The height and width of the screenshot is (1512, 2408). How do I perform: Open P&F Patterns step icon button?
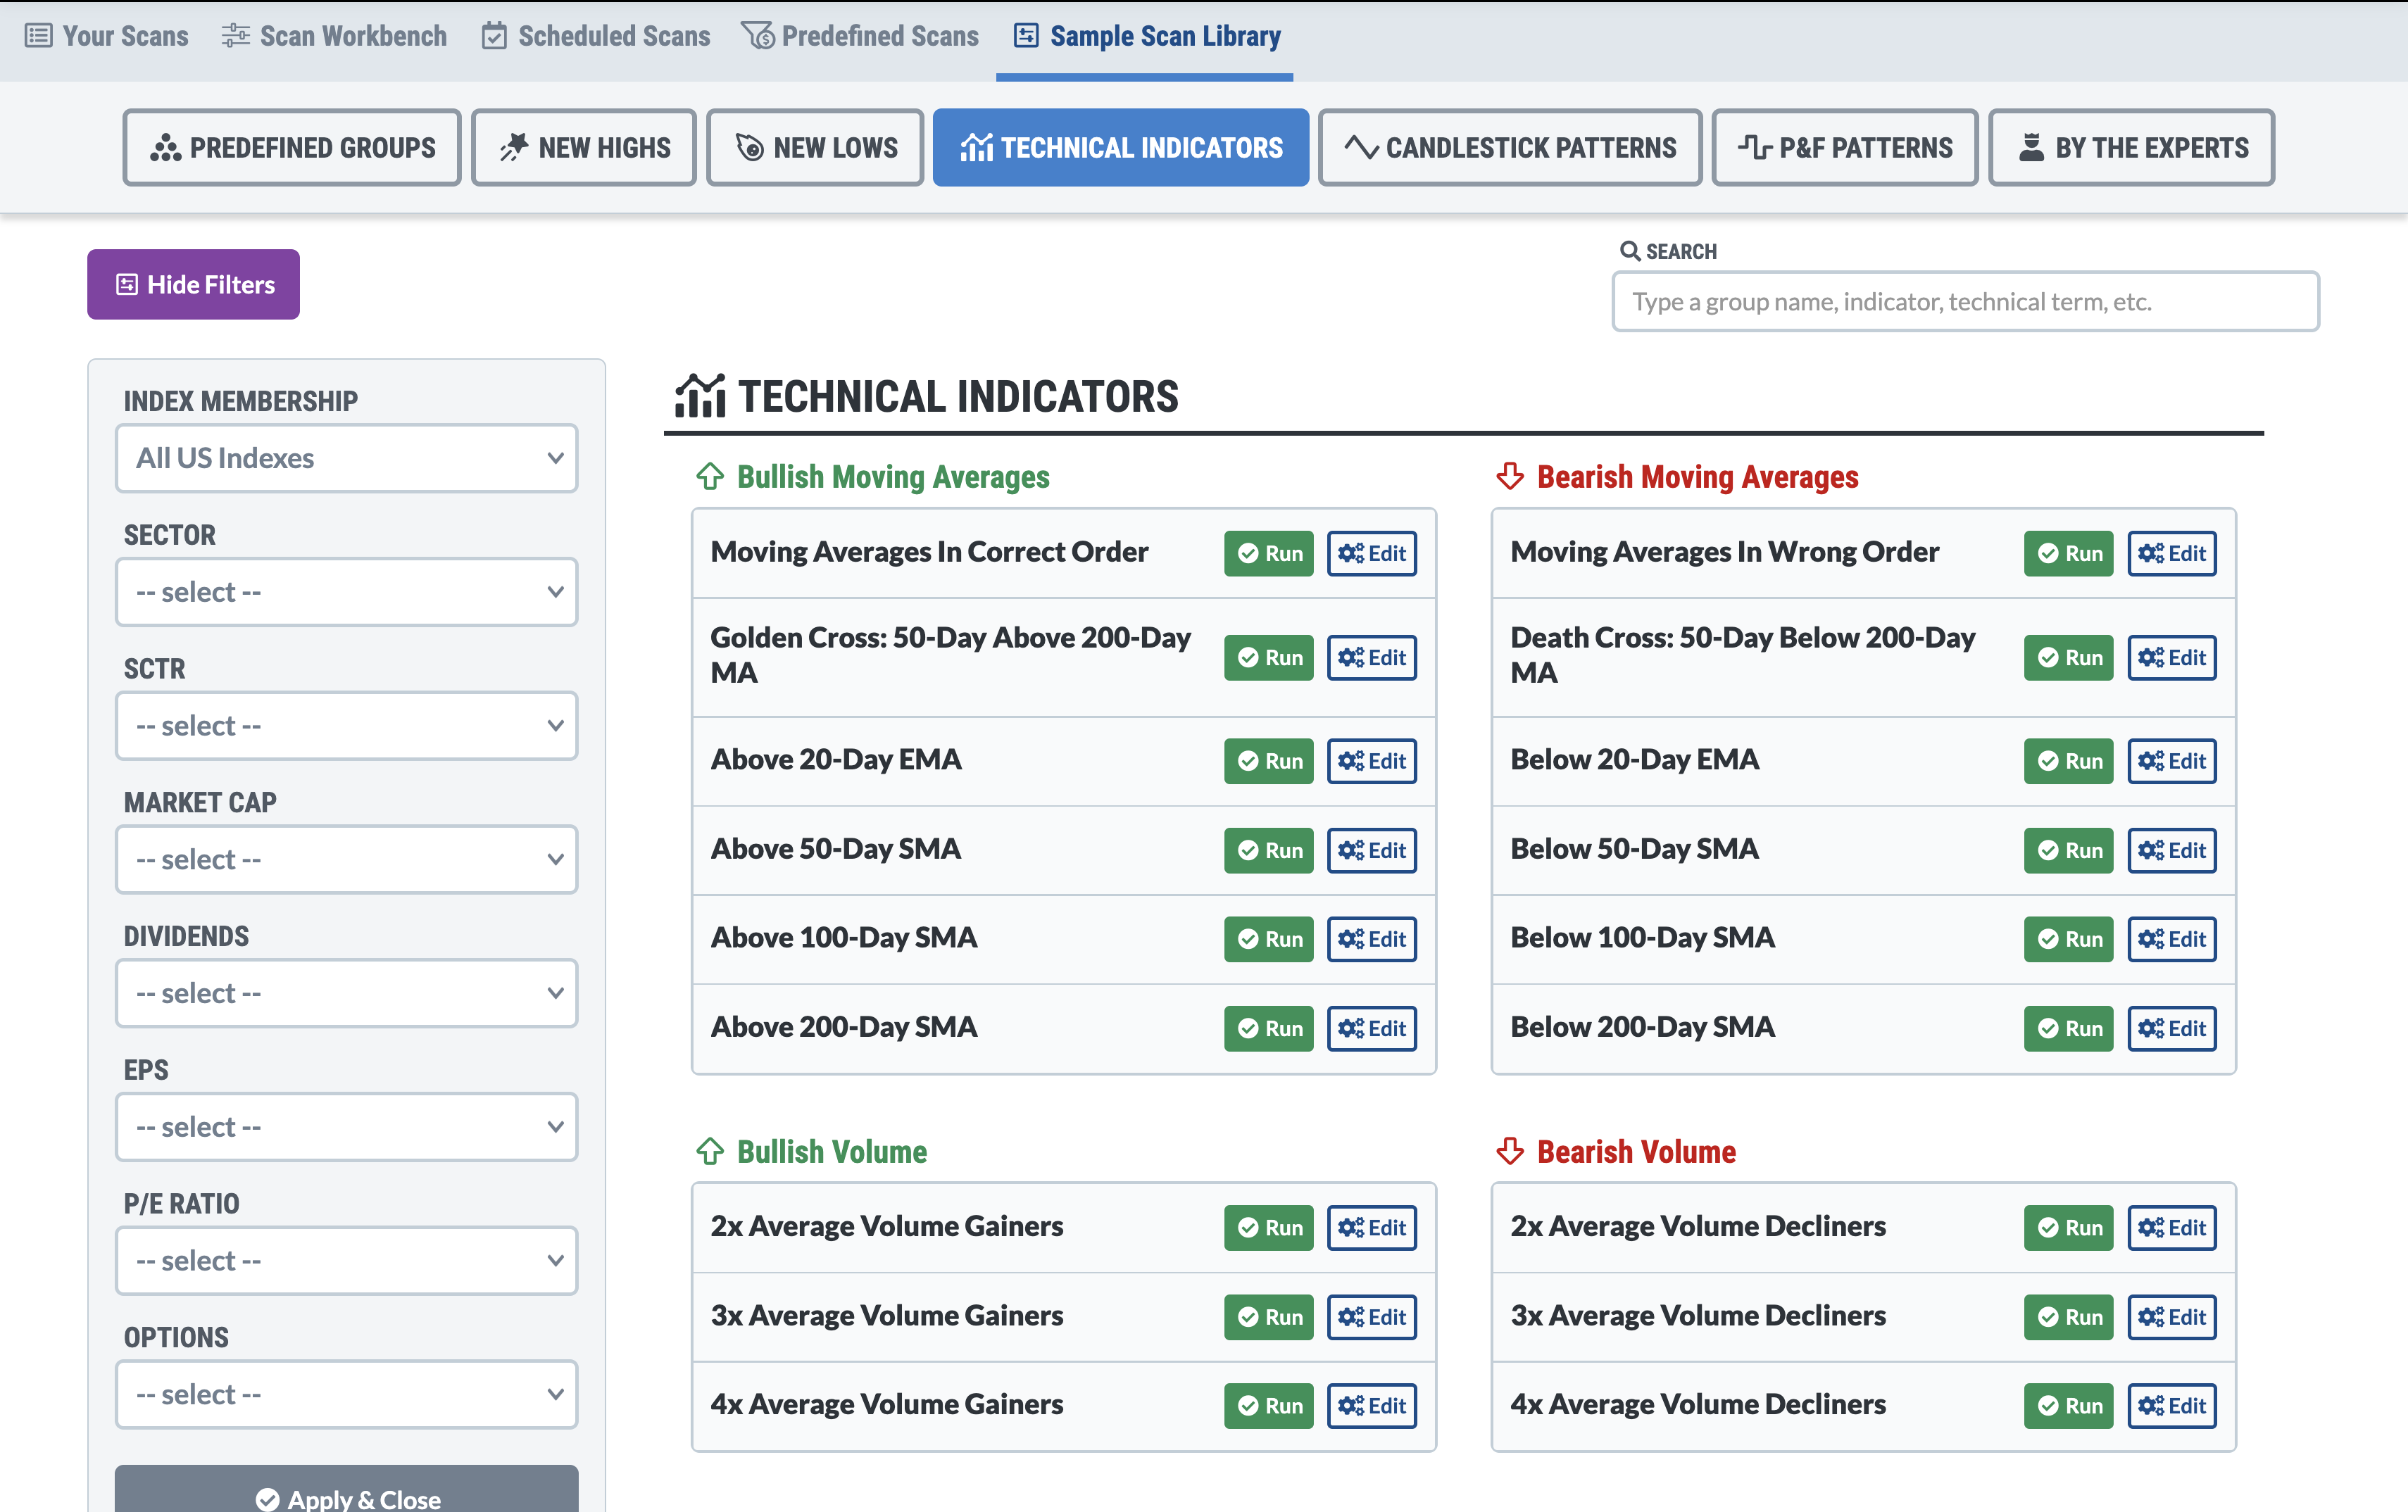point(1754,148)
